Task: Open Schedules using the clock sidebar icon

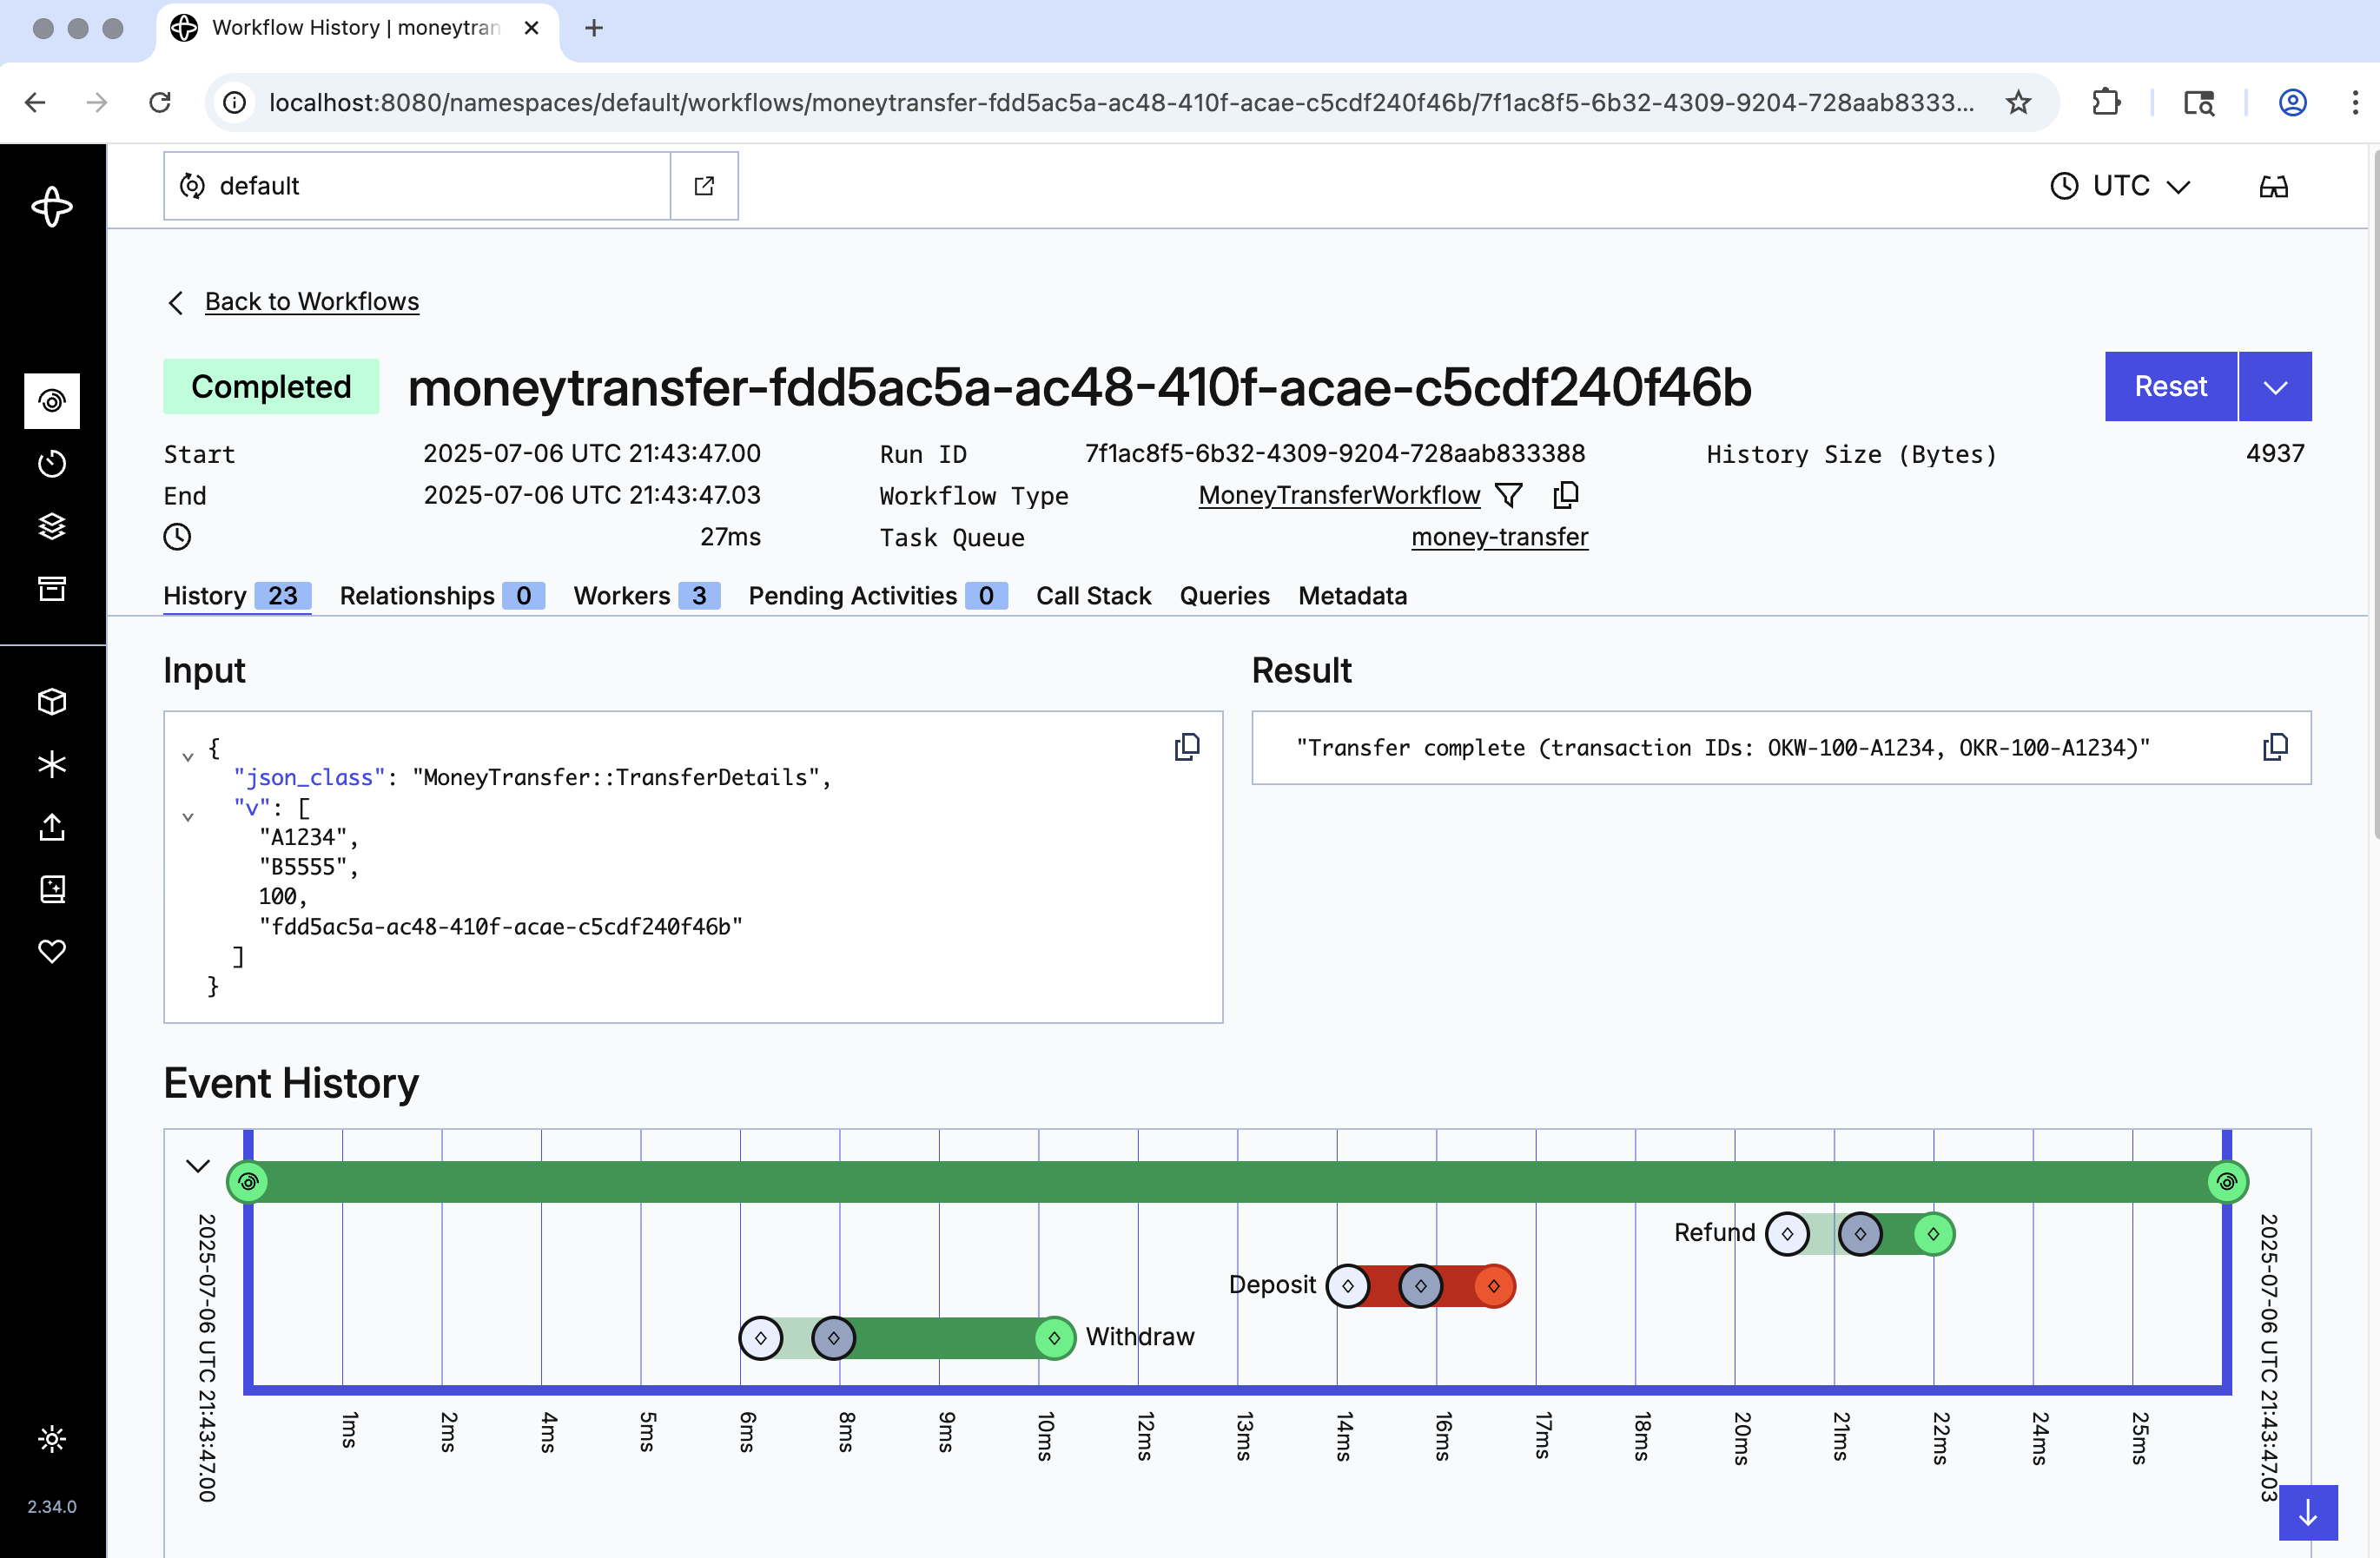Action: click(x=51, y=463)
